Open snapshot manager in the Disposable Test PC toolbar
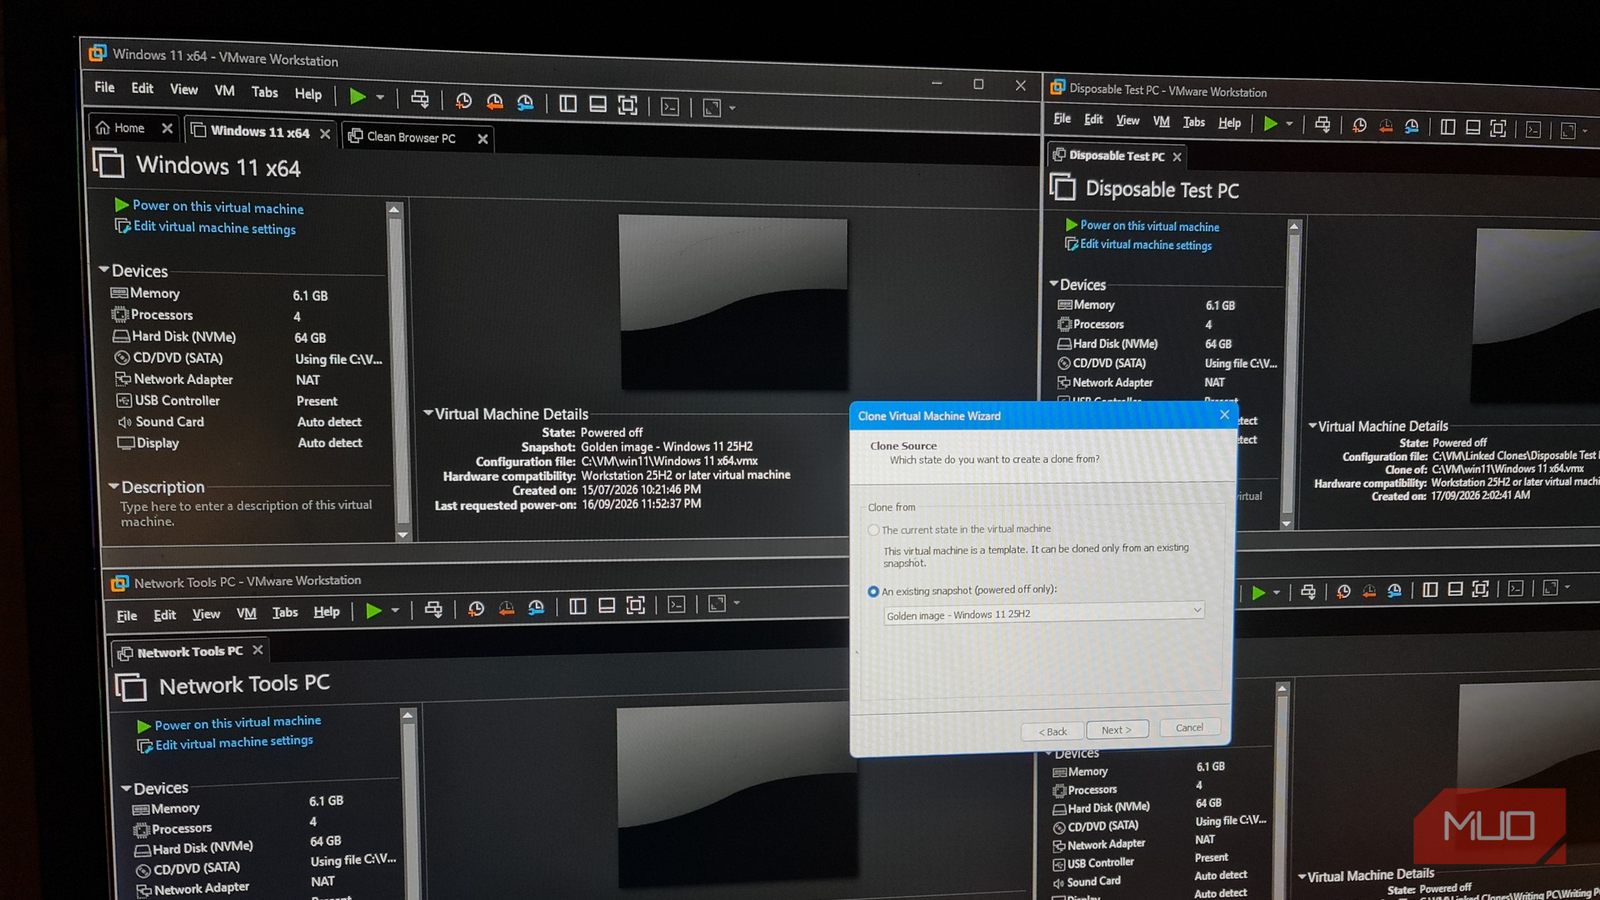1600x900 pixels. [x=1411, y=127]
